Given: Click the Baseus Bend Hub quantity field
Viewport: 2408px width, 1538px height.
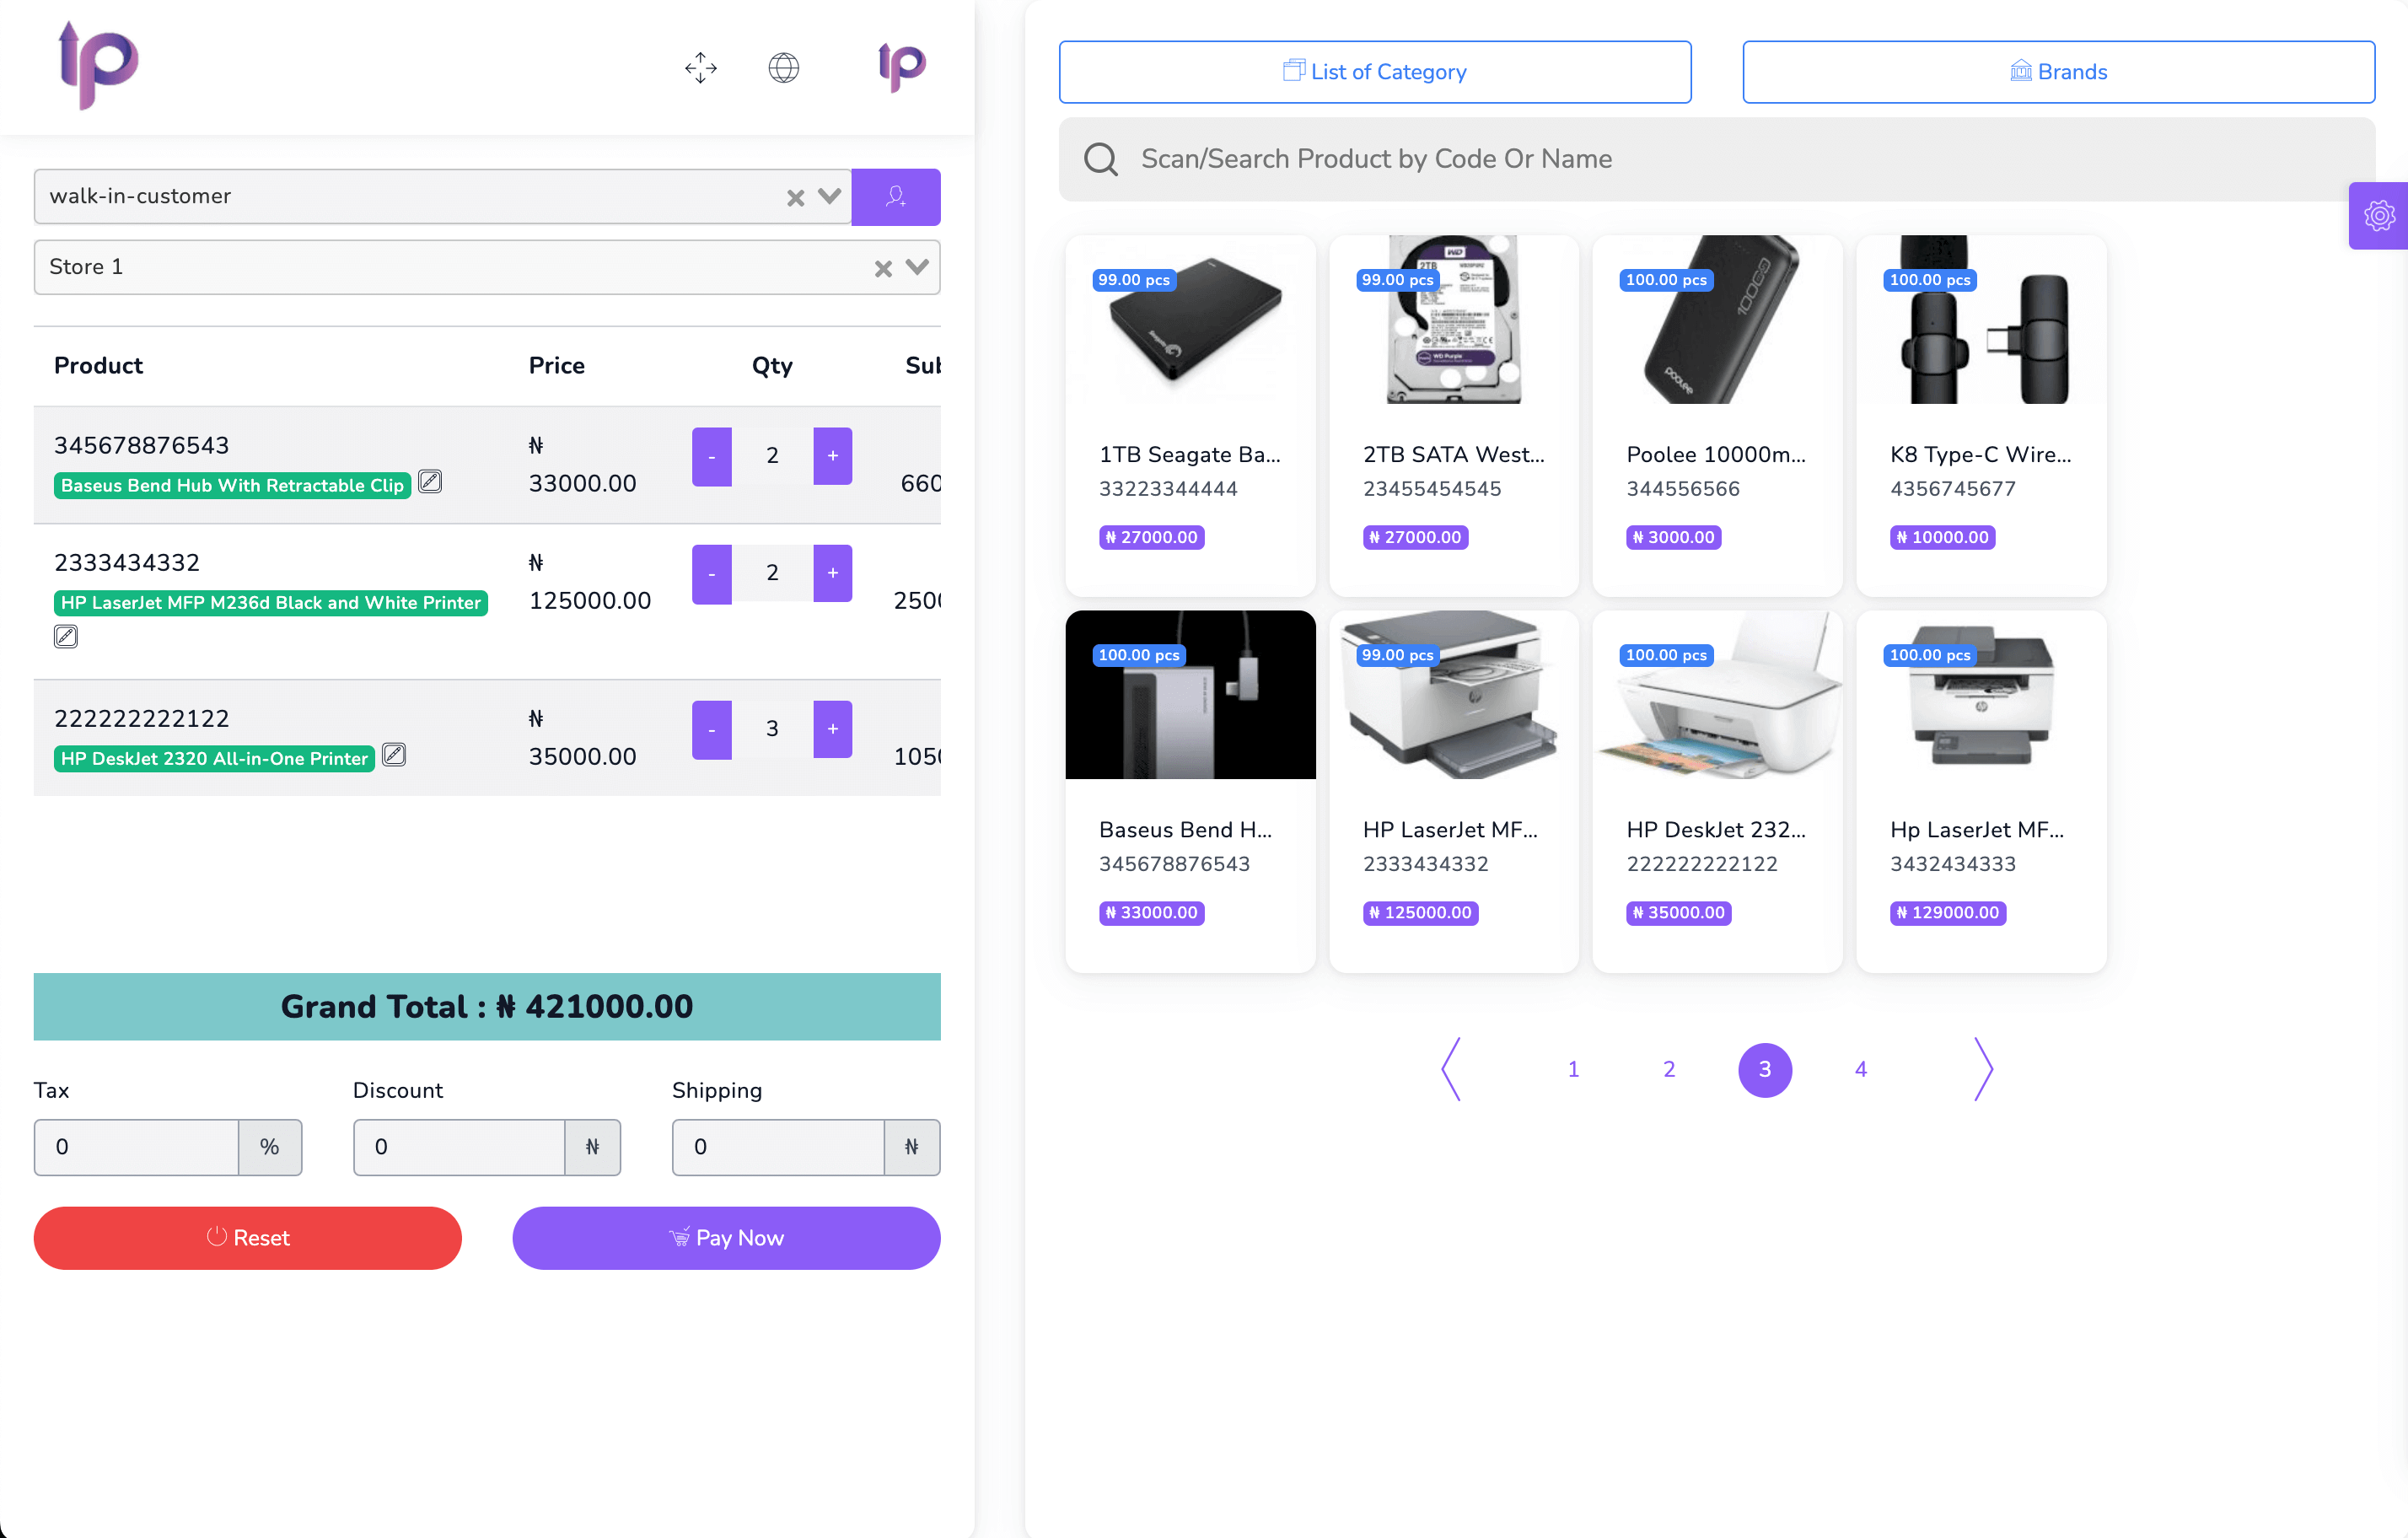Looking at the screenshot, I should tap(772, 456).
